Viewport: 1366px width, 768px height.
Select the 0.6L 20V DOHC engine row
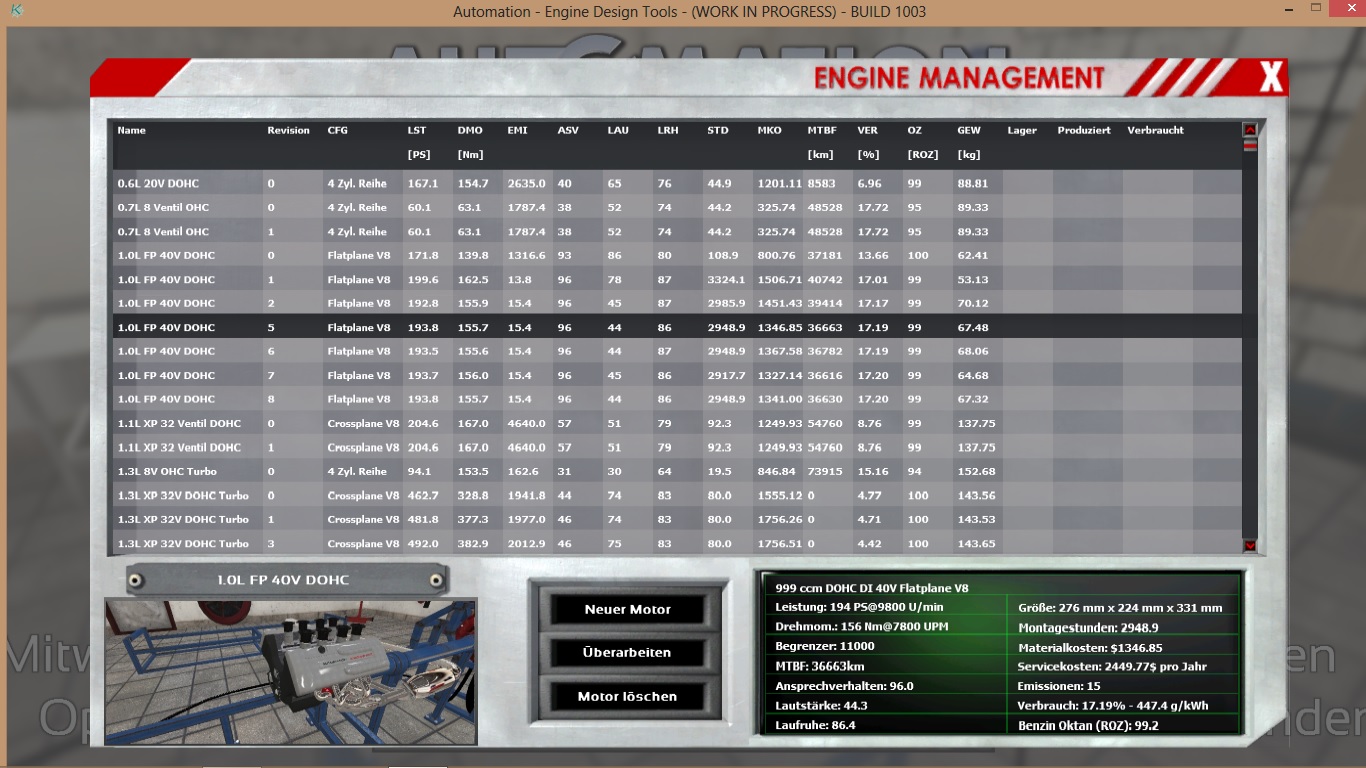pos(677,183)
